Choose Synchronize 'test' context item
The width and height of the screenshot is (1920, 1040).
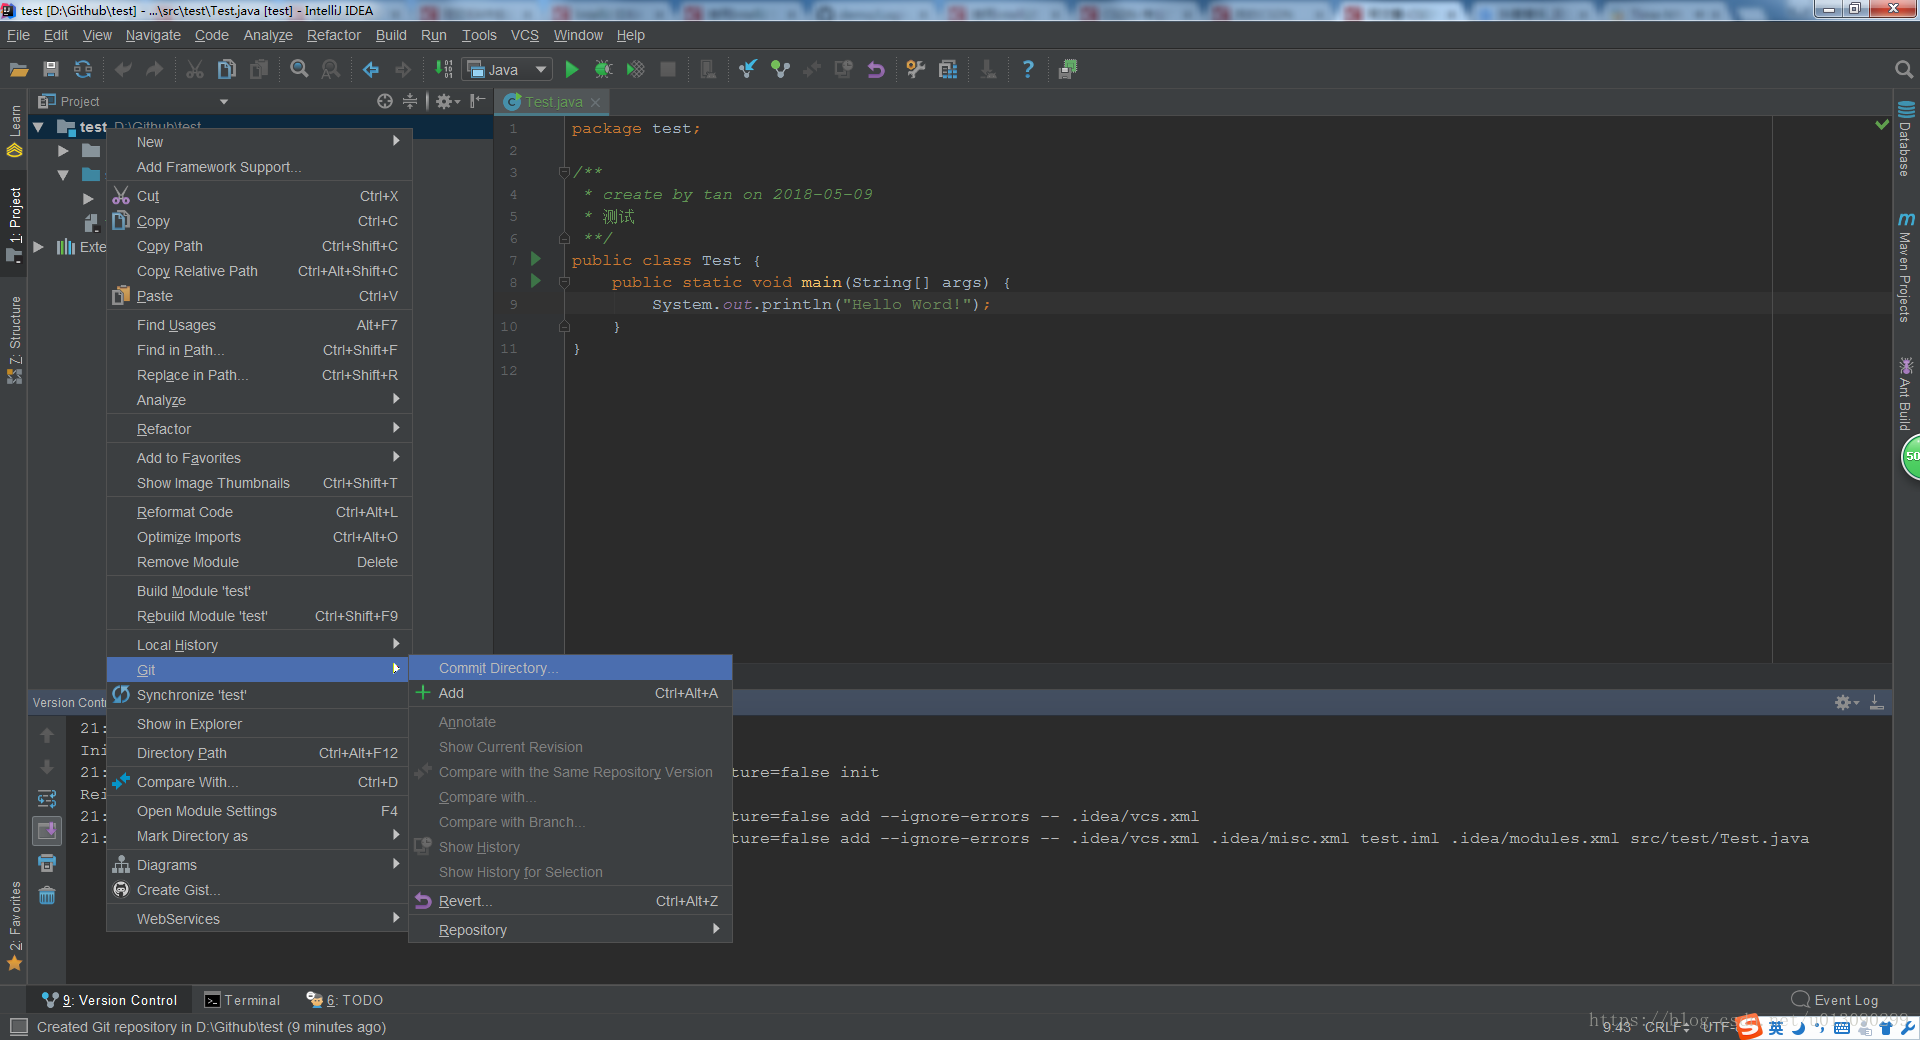(x=260, y=695)
